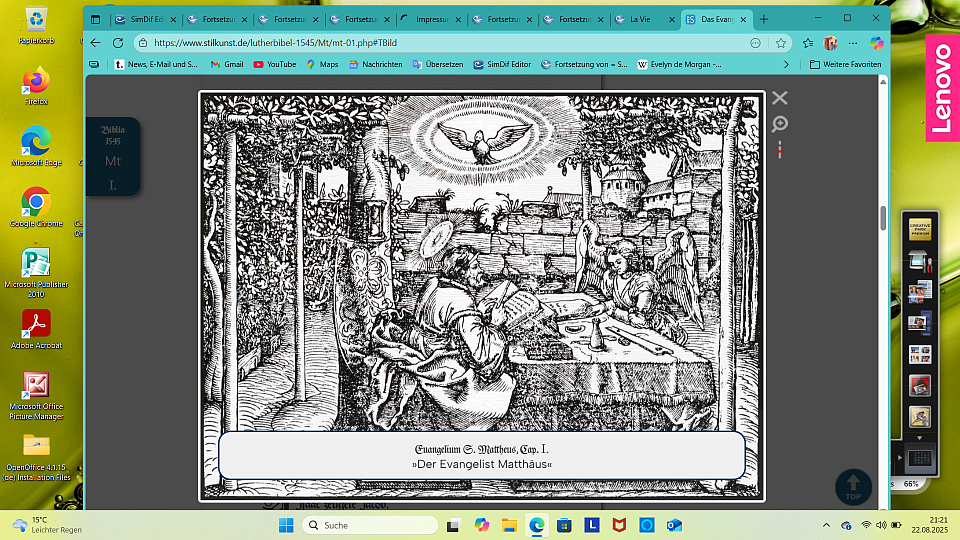The image size is (960, 540).
Task: Open the Weitere Favoriten folder
Action: [846, 64]
